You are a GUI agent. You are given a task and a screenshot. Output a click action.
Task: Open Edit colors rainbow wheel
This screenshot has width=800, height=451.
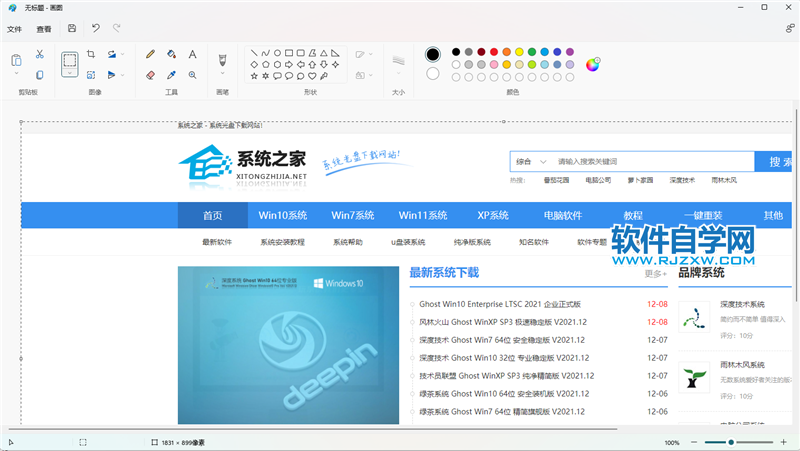click(592, 64)
